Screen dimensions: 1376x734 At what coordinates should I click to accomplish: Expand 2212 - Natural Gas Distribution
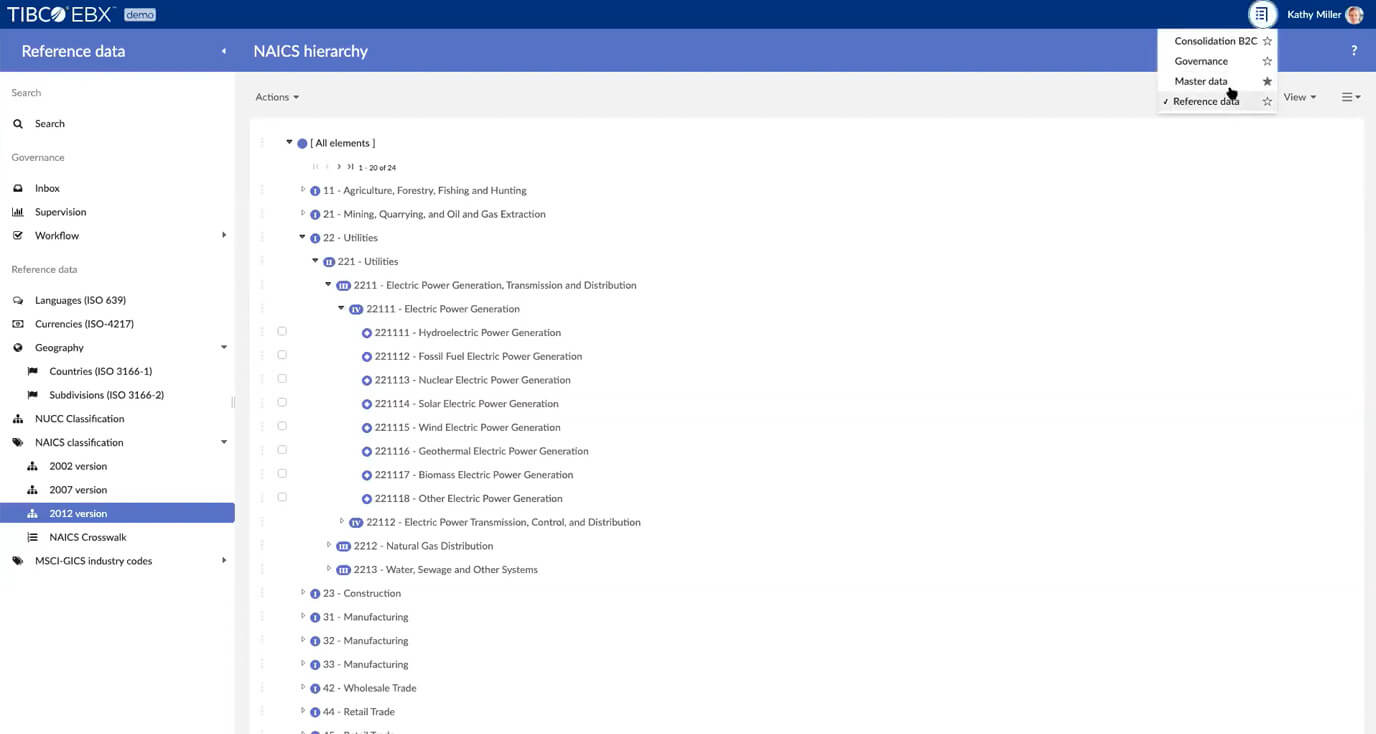[329, 545]
